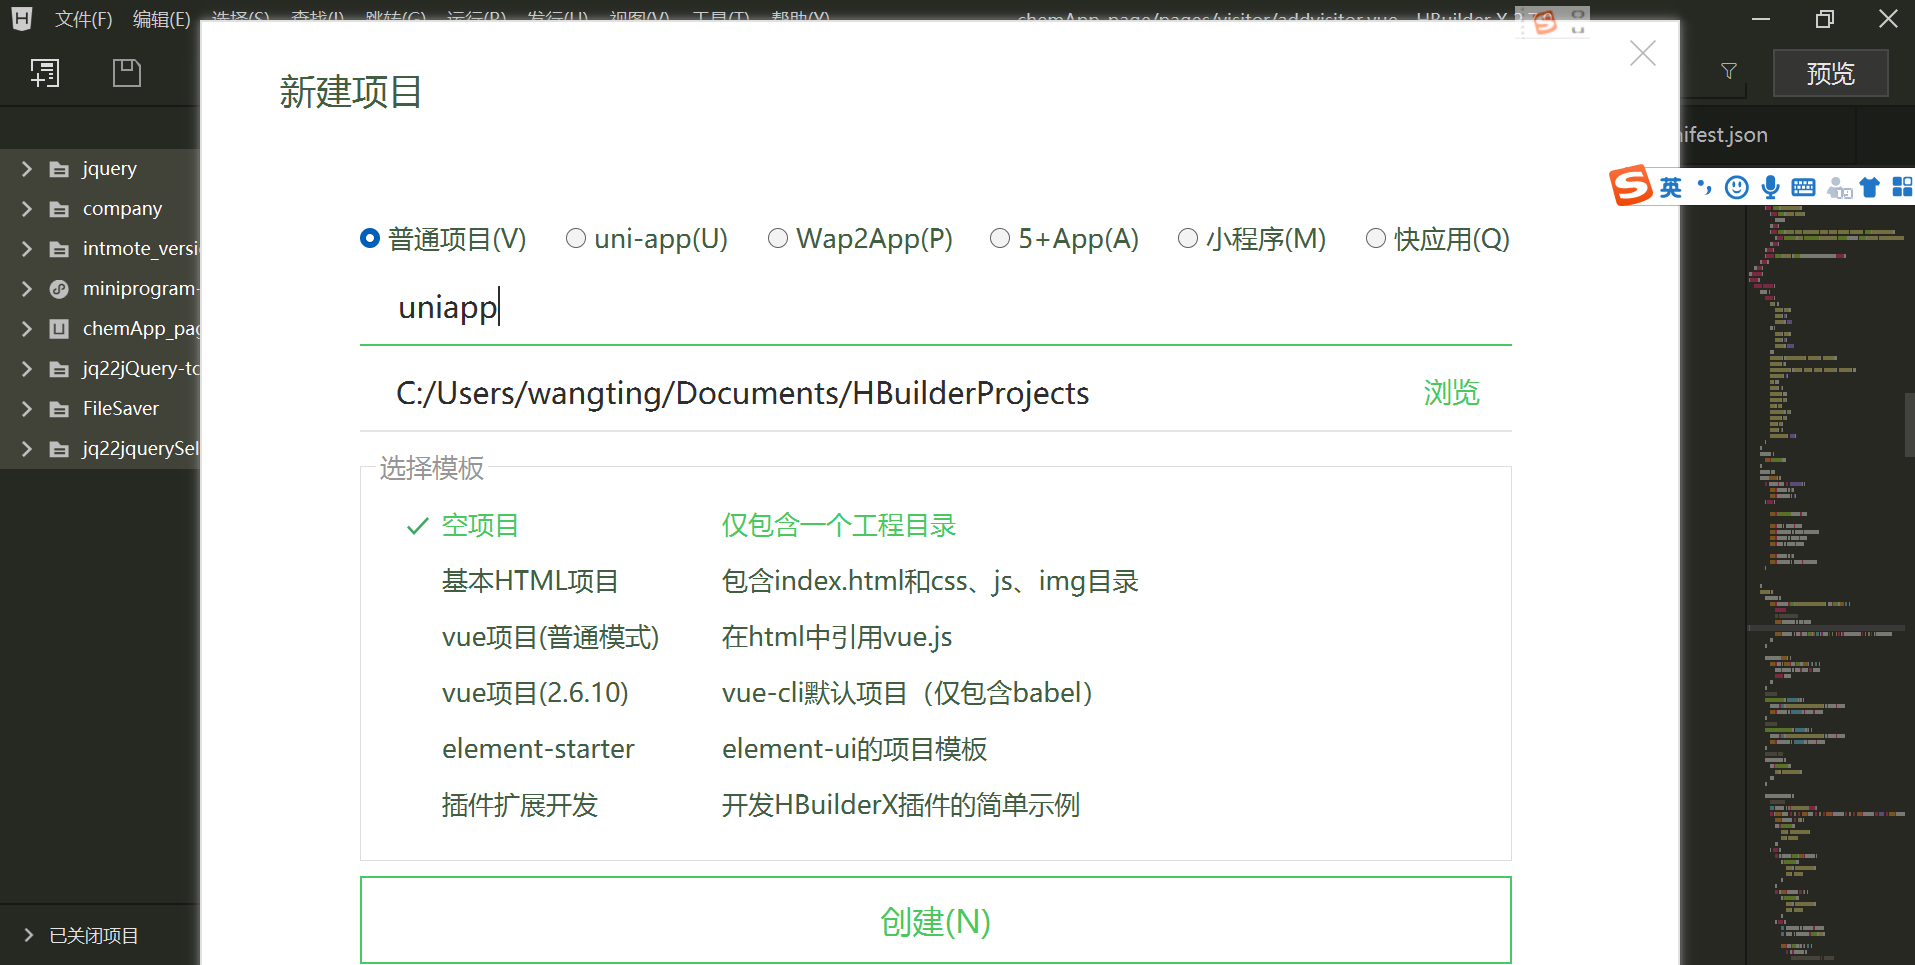Click the chemApp_page uni-app project icon
Viewport: 1915px width, 965px height.
pos(60,329)
